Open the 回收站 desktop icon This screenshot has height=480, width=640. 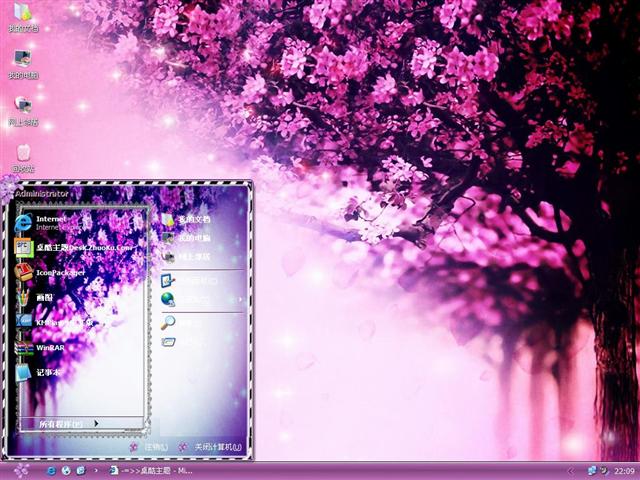point(23,158)
